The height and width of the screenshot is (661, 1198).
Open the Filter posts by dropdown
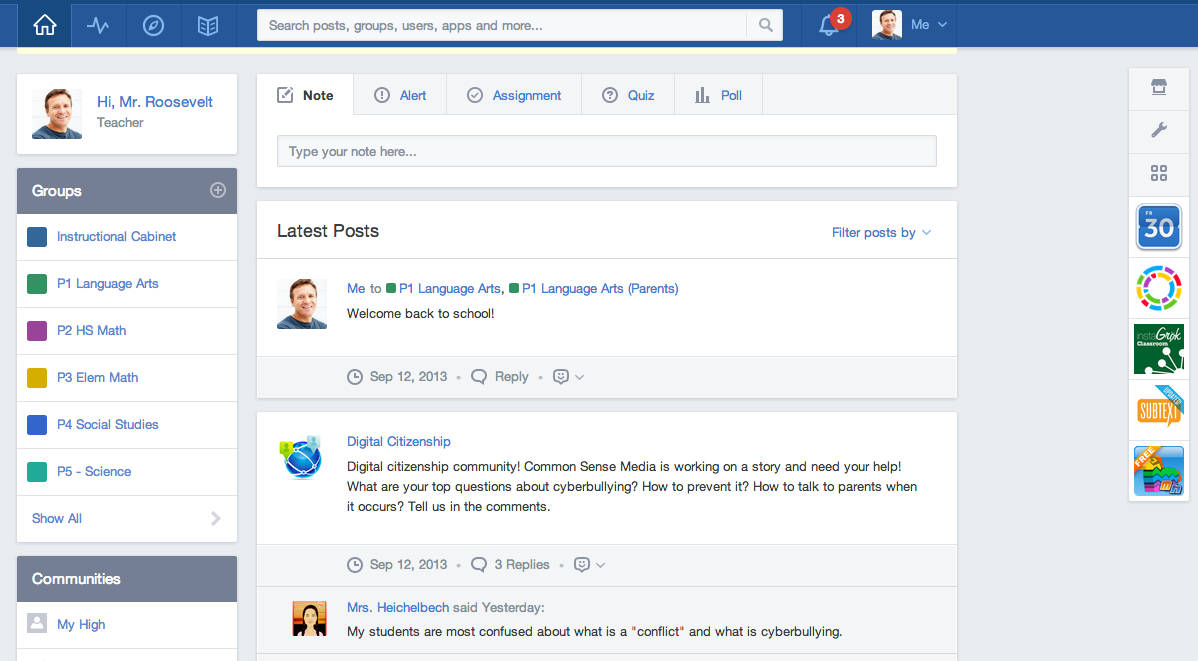click(x=881, y=233)
